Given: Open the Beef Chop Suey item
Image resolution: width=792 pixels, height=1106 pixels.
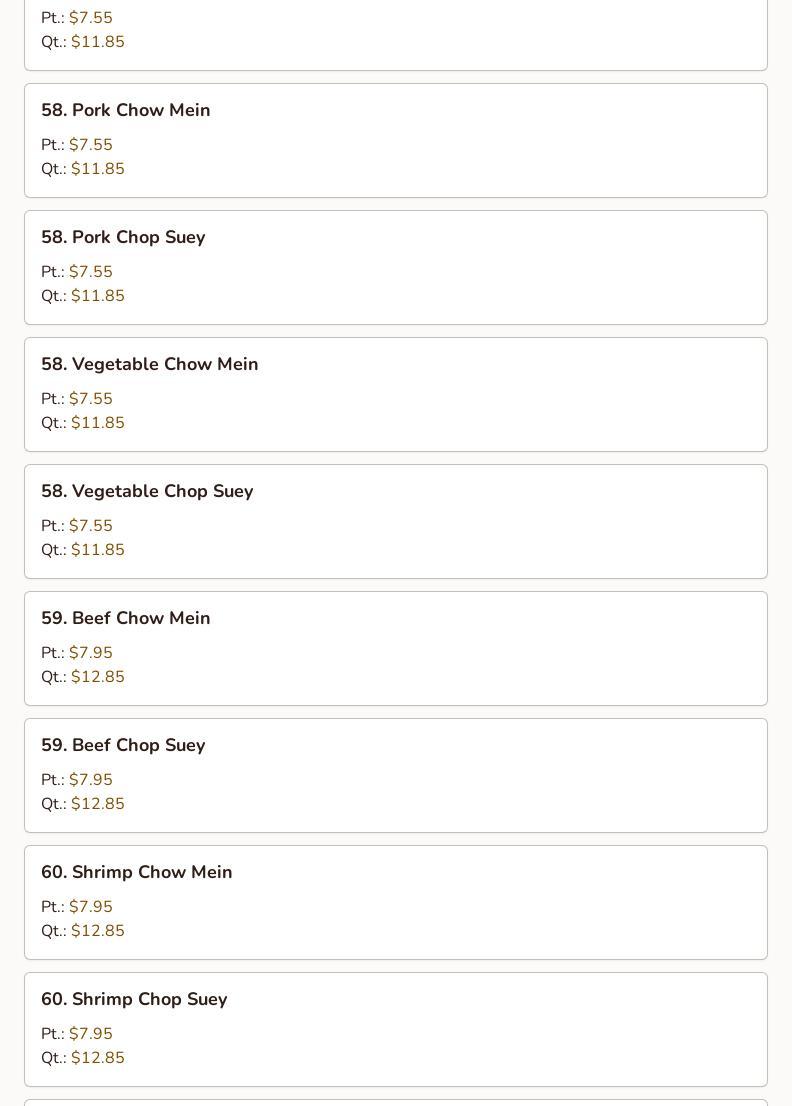Looking at the screenshot, I should [396, 775].
